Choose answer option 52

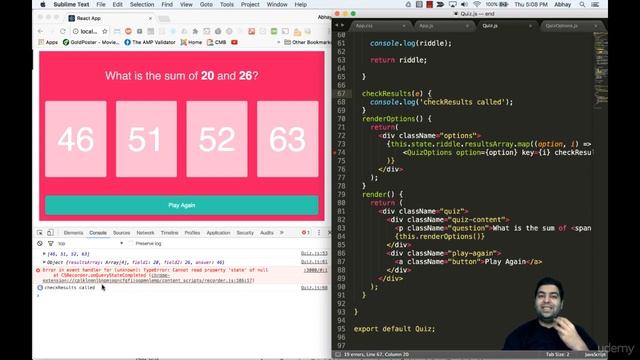point(217,139)
